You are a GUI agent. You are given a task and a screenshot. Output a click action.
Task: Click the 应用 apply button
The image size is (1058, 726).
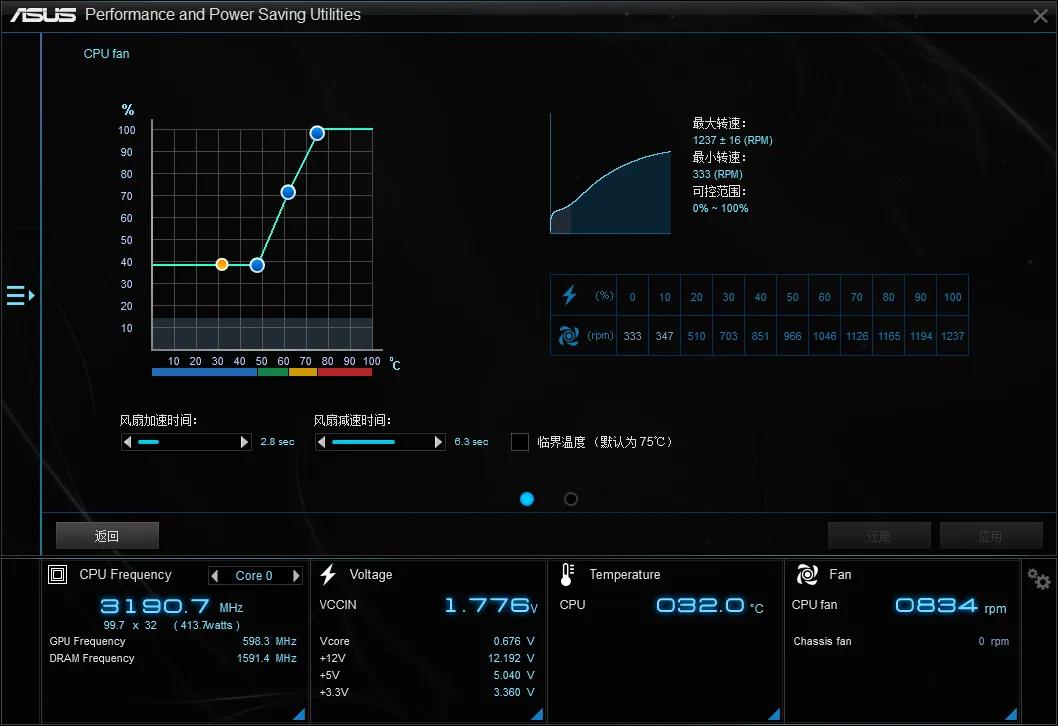click(x=990, y=536)
